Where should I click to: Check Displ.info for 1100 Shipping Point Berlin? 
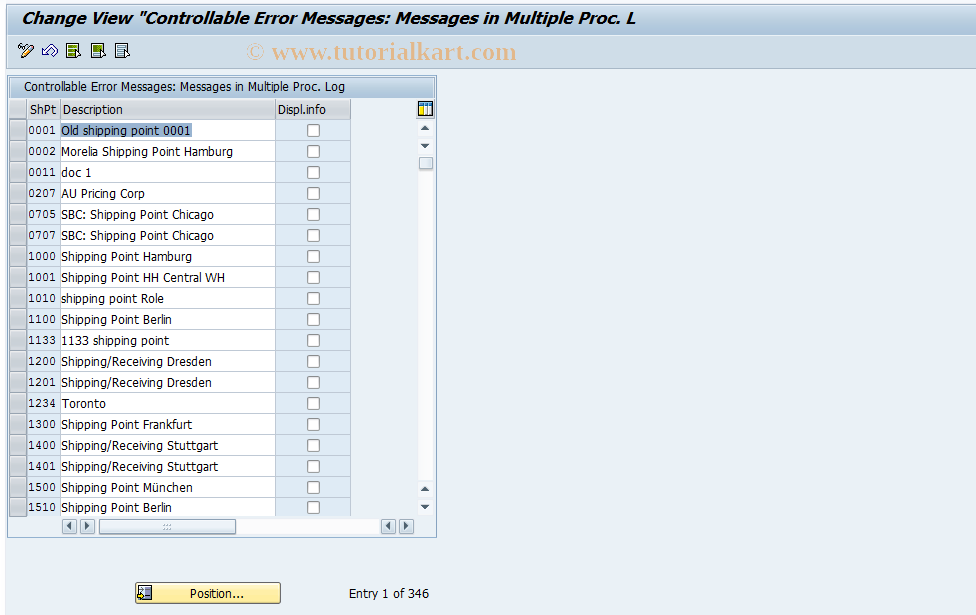314,319
